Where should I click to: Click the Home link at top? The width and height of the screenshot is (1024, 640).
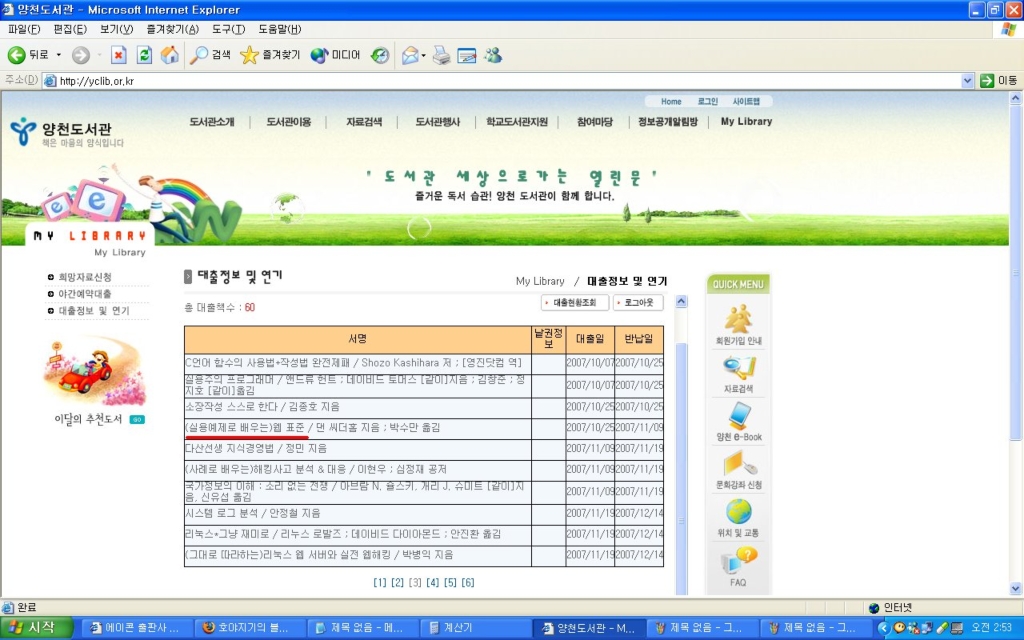click(671, 101)
